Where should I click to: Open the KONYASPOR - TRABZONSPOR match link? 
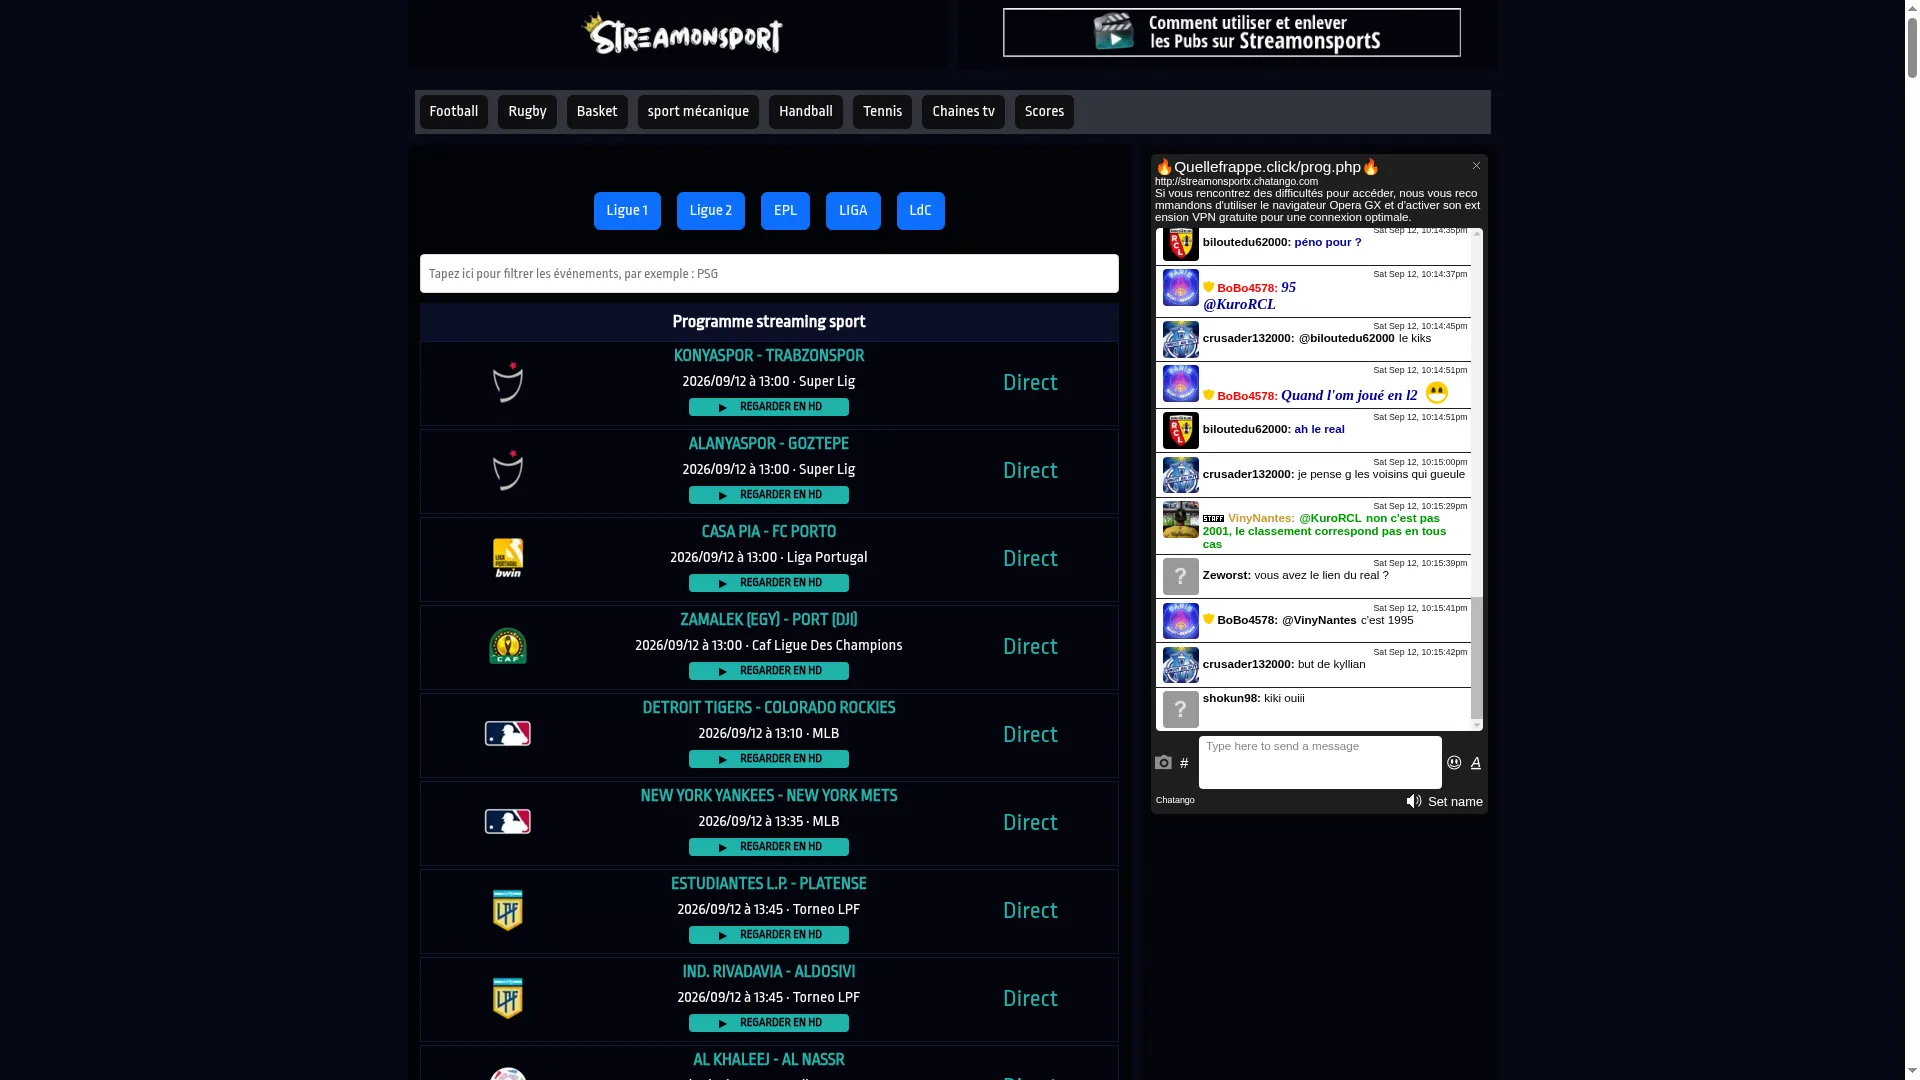[769, 356]
